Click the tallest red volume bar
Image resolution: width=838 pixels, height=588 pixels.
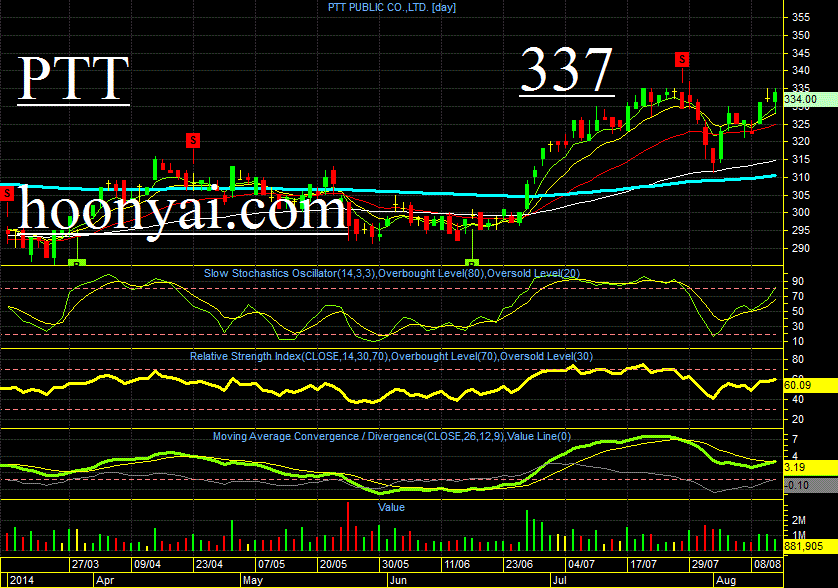348,527
